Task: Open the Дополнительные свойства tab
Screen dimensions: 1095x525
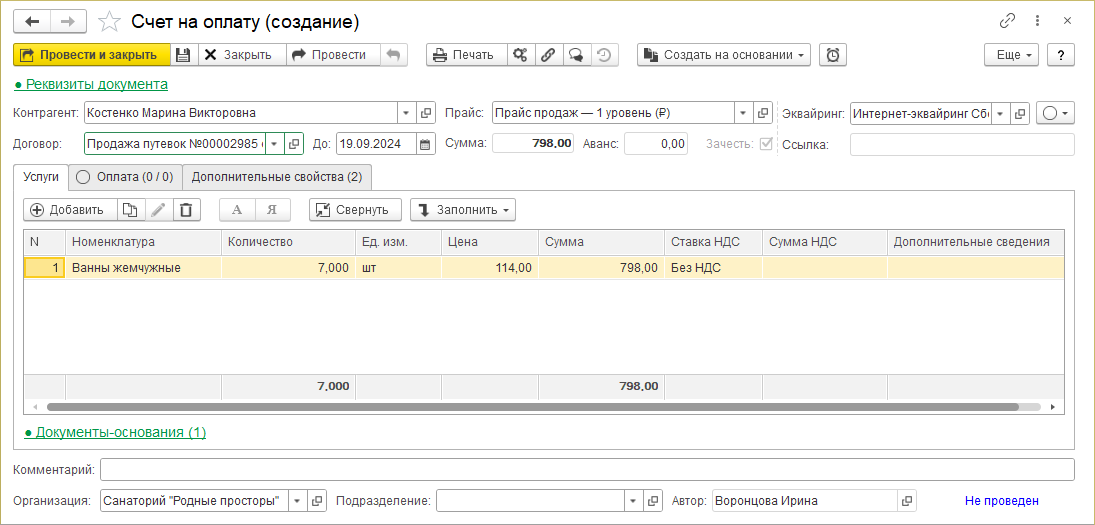Action: pyautogui.click(x=277, y=177)
